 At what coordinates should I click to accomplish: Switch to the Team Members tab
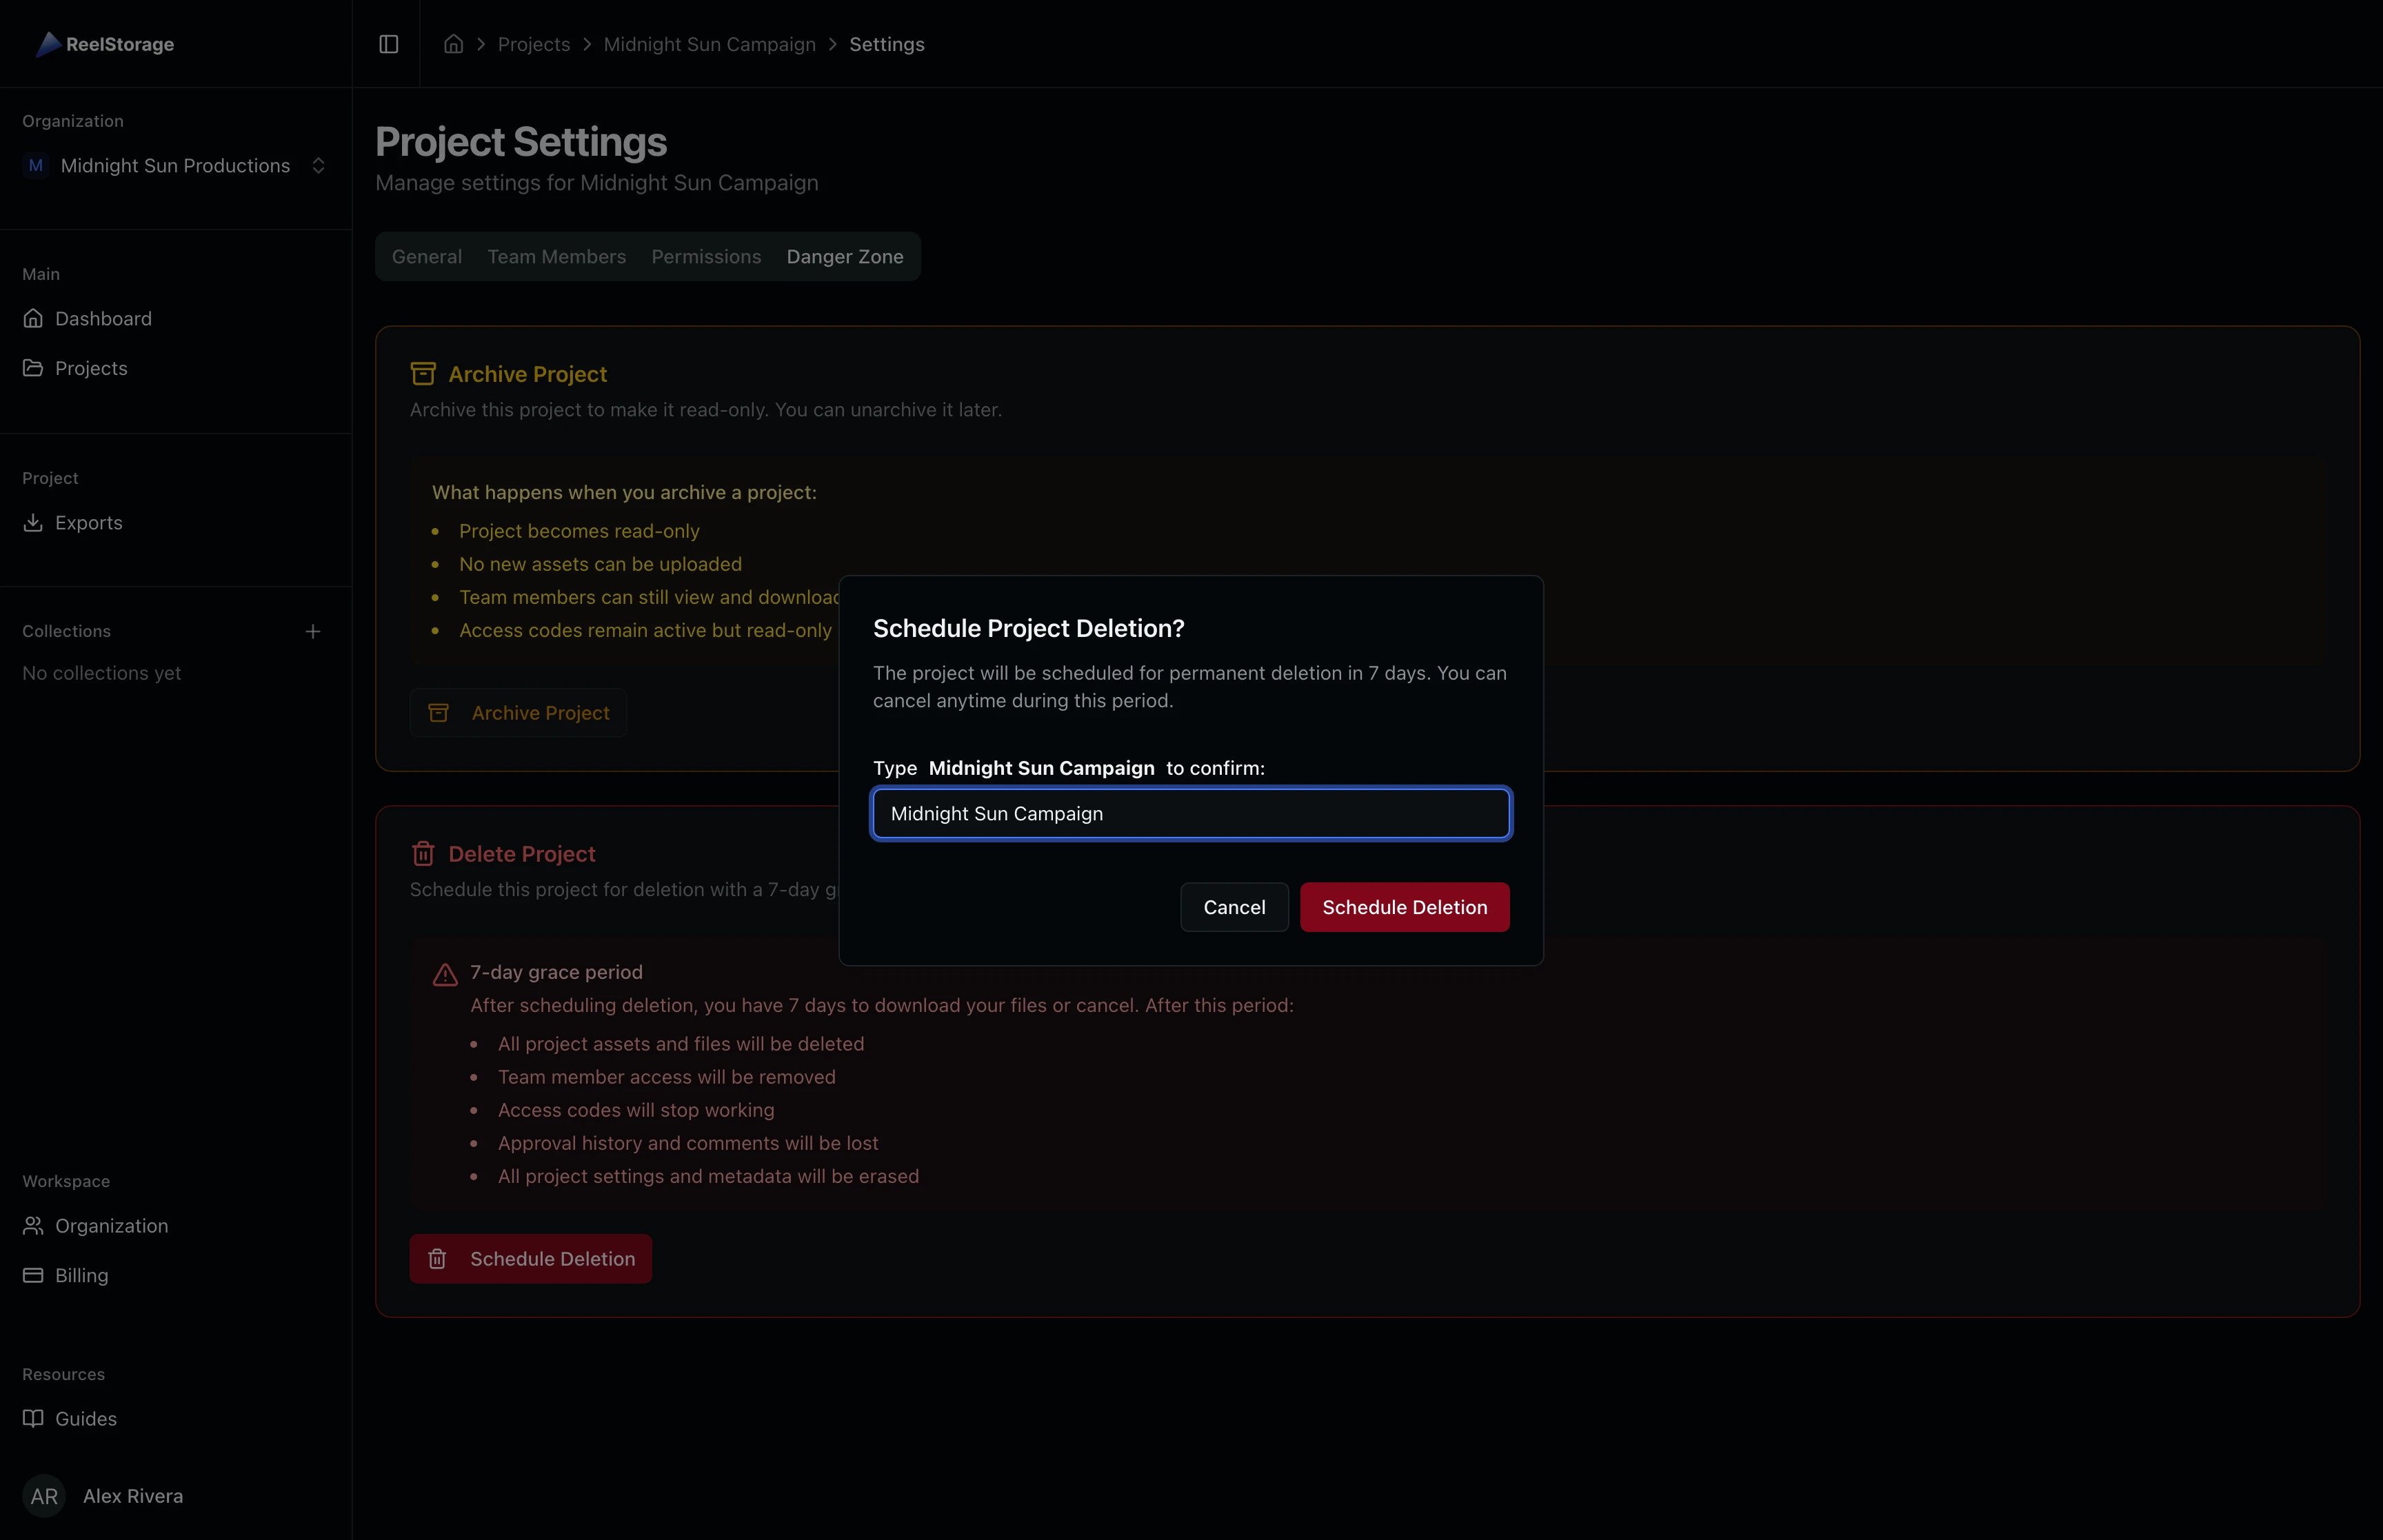(x=556, y=256)
